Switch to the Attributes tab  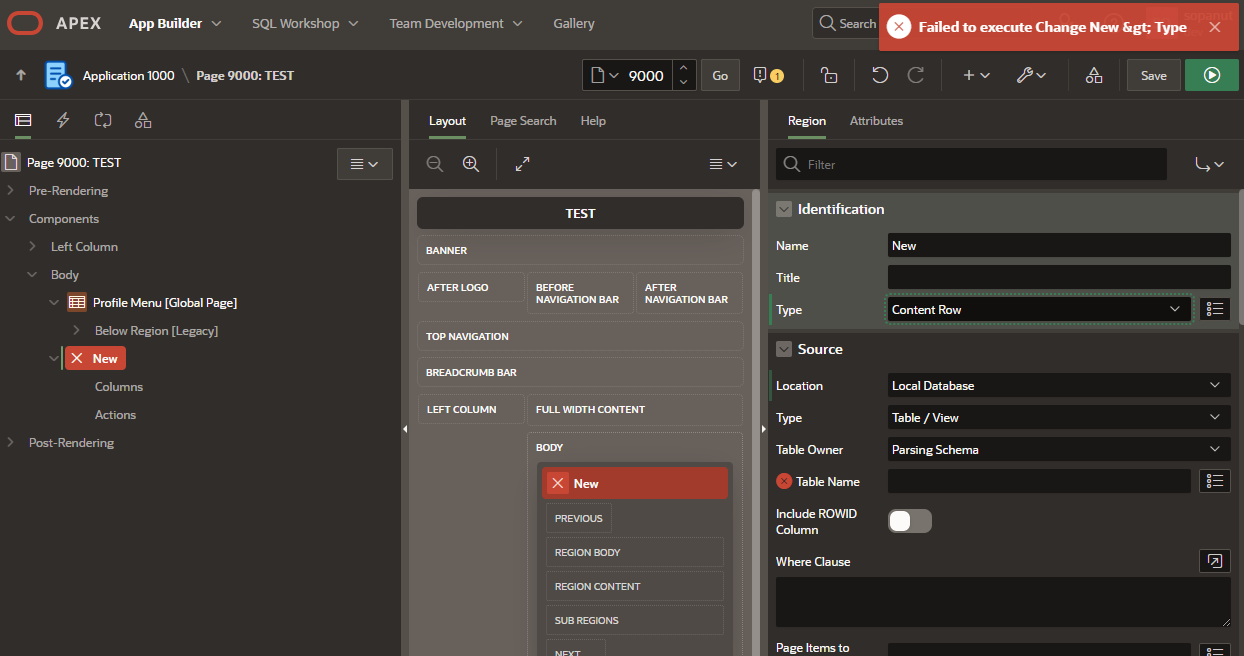[876, 121]
